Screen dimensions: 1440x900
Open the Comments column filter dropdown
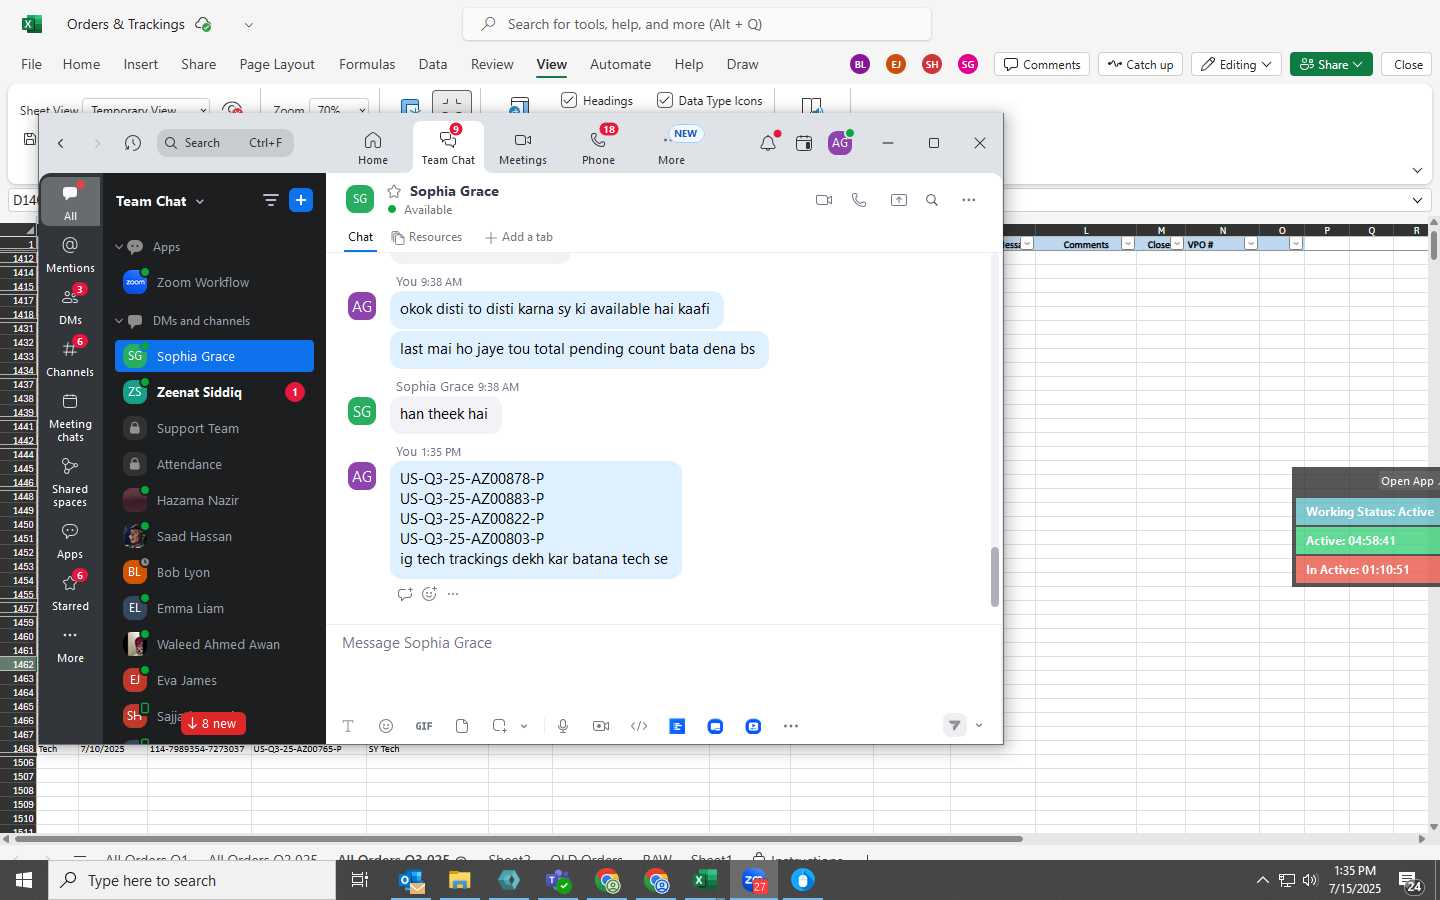click(x=1128, y=244)
